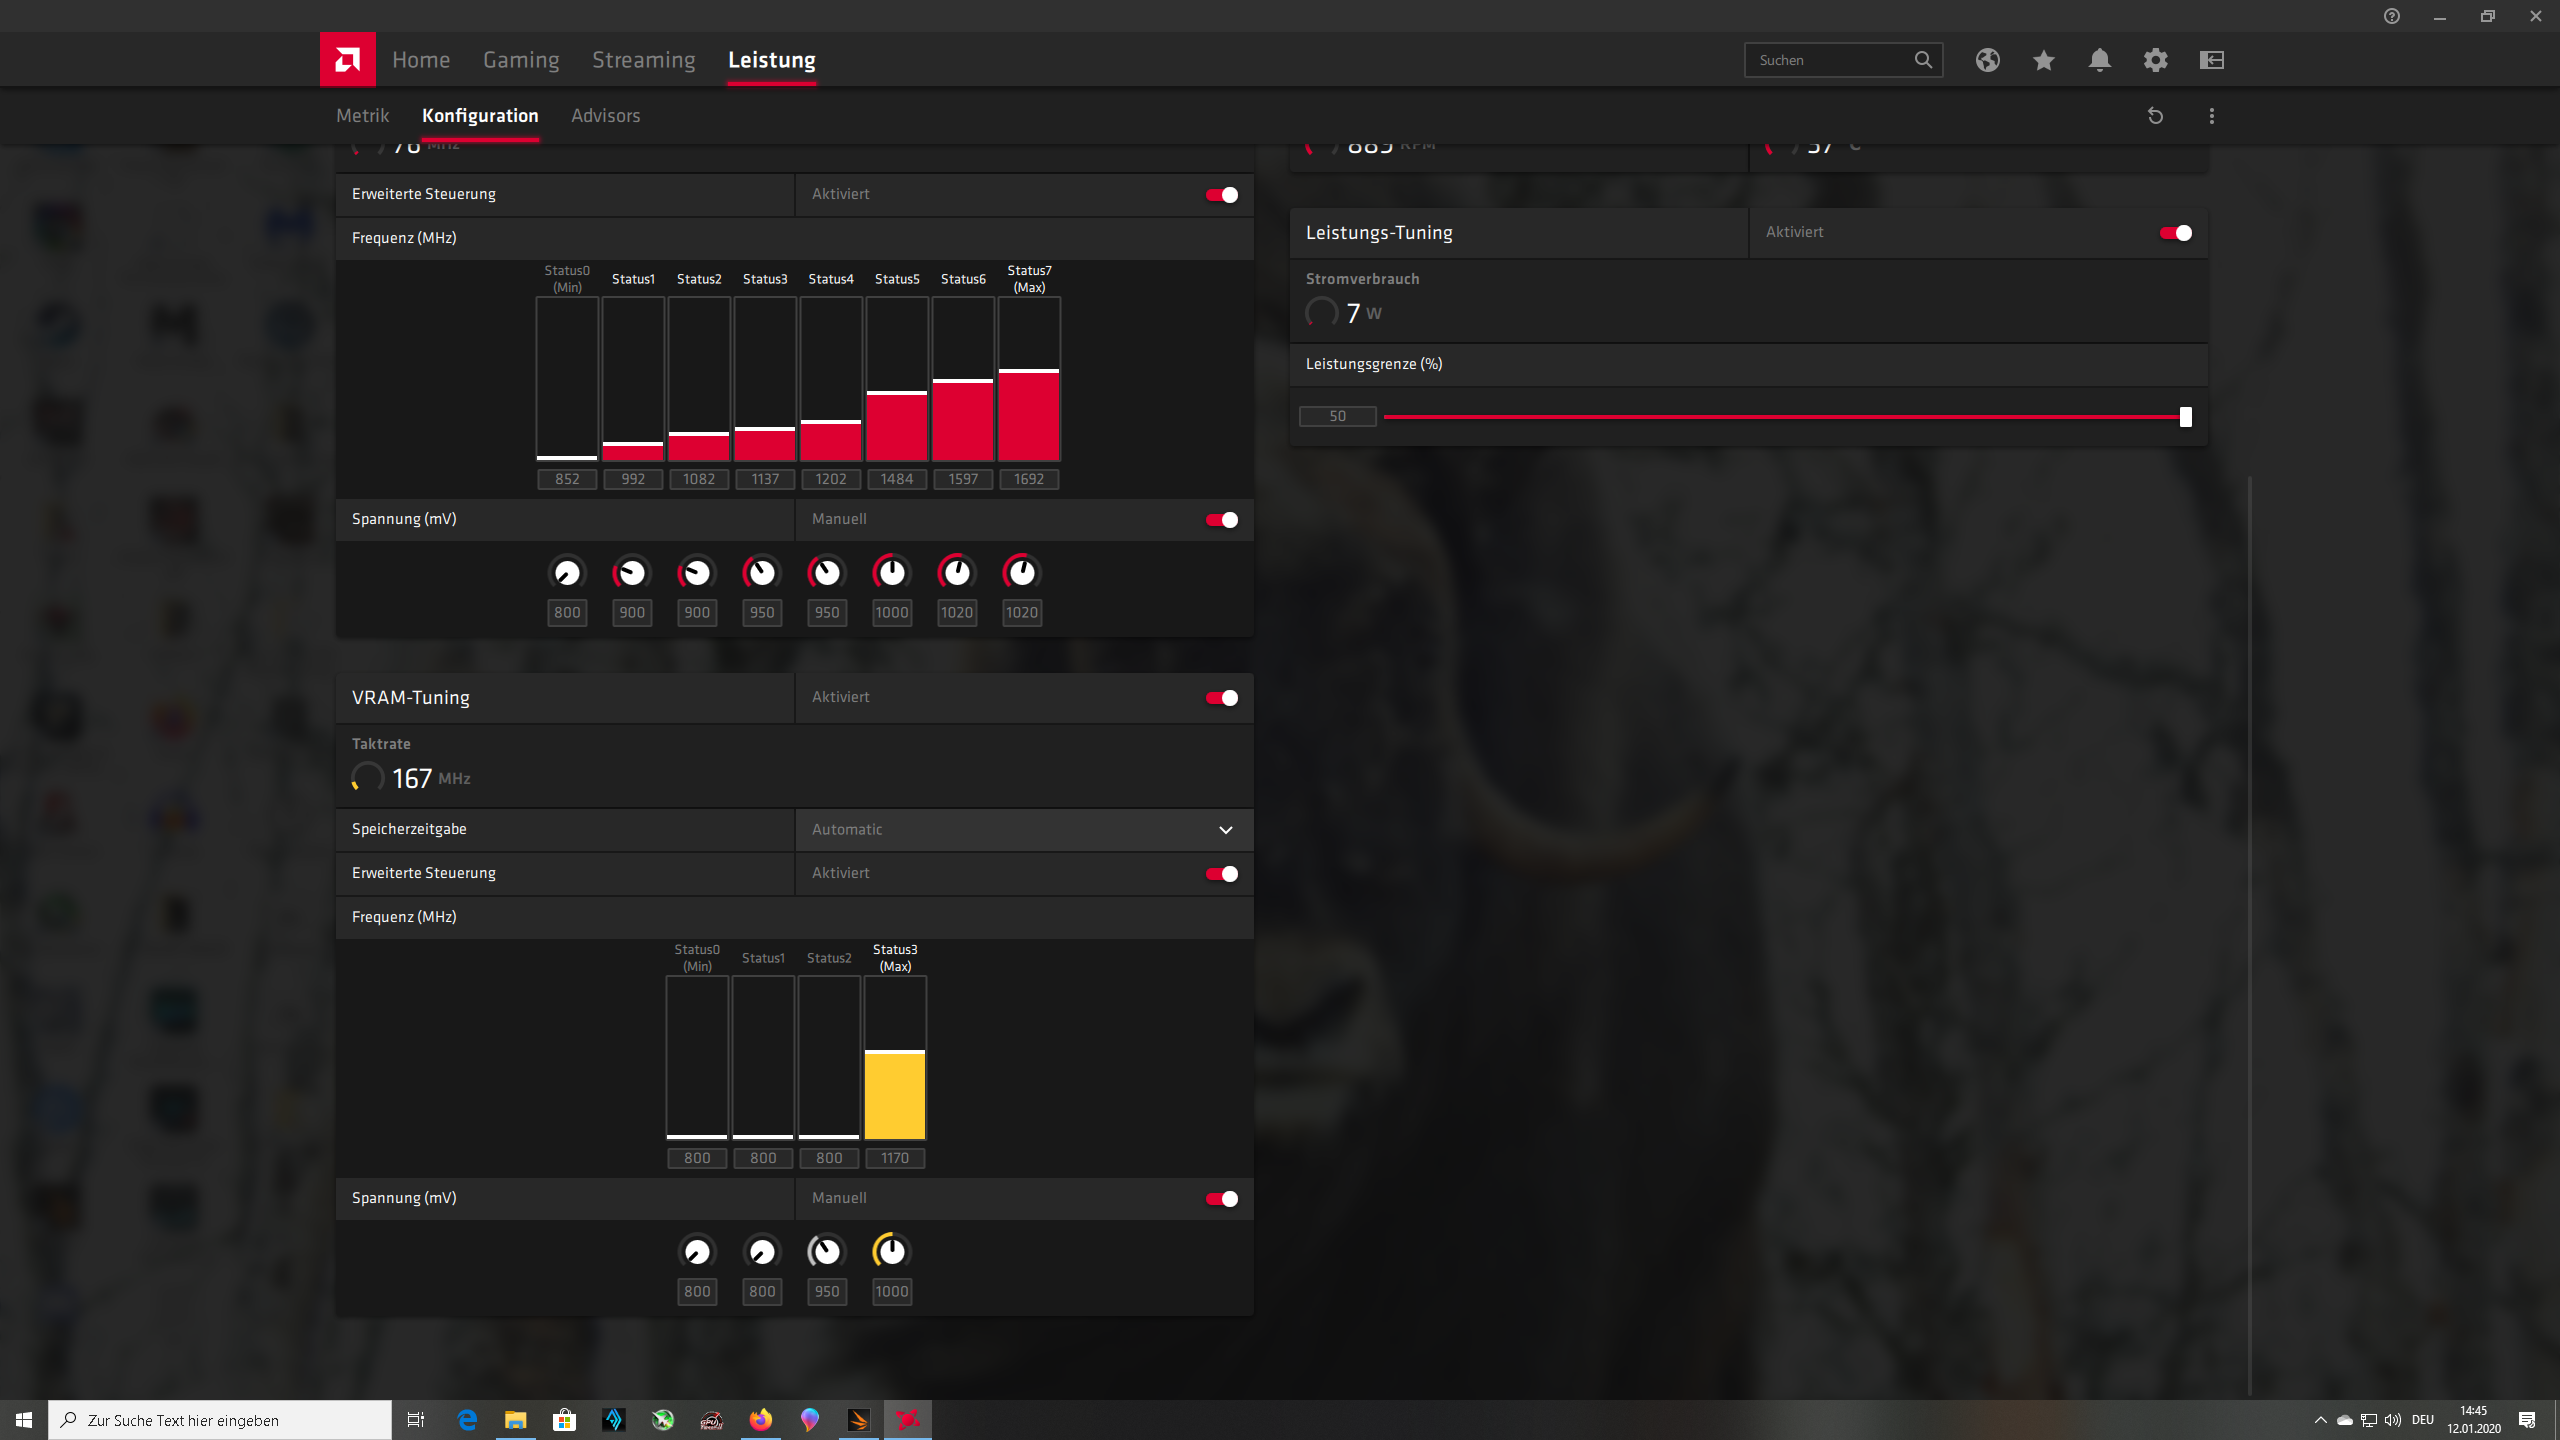The width and height of the screenshot is (2560, 1440).
Task: Open the web browser globe icon
Action: [x=1987, y=60]
